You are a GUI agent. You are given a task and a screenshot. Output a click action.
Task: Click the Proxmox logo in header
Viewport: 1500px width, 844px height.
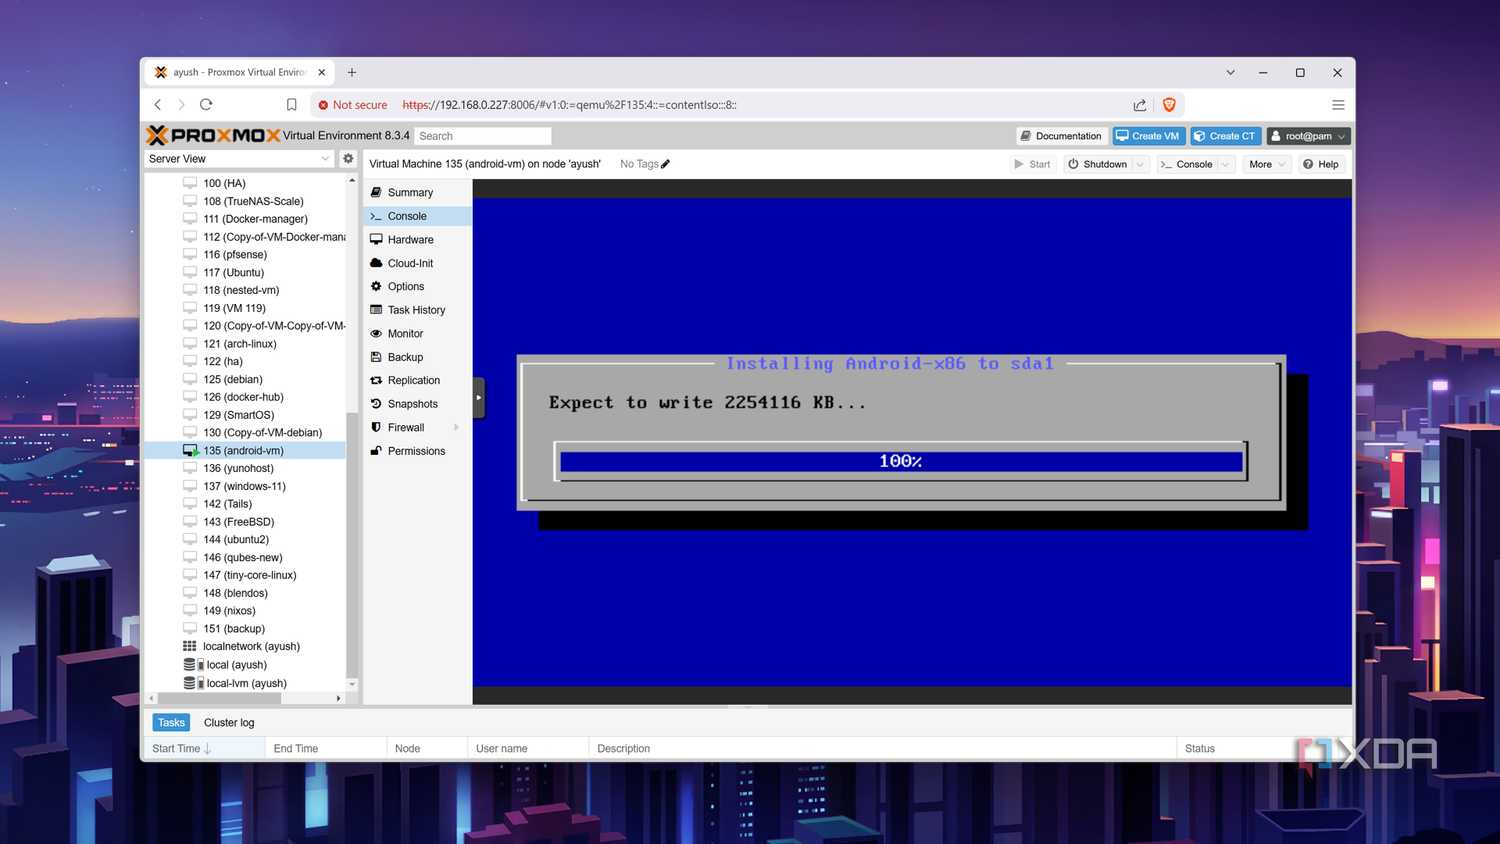(x=213, y=135)
